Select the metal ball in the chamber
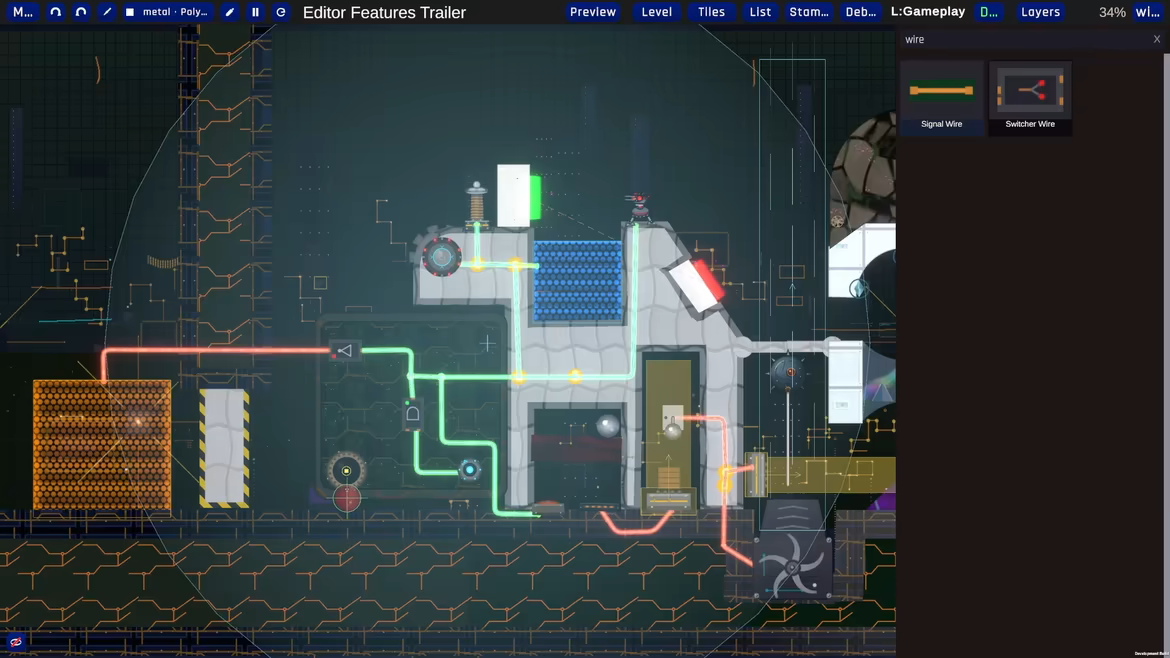This screenshot has height=658, width=1170. point(607,425)
